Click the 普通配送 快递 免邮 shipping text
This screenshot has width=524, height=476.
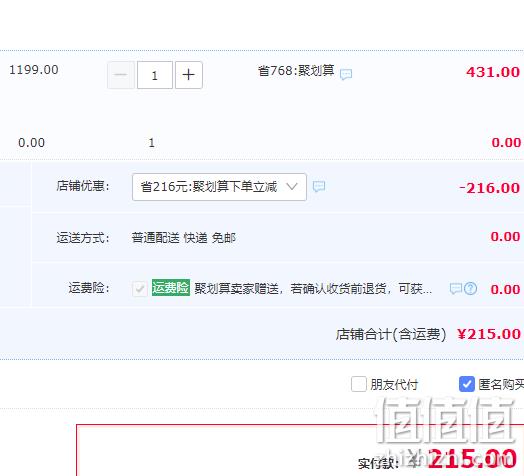[183, 238]
